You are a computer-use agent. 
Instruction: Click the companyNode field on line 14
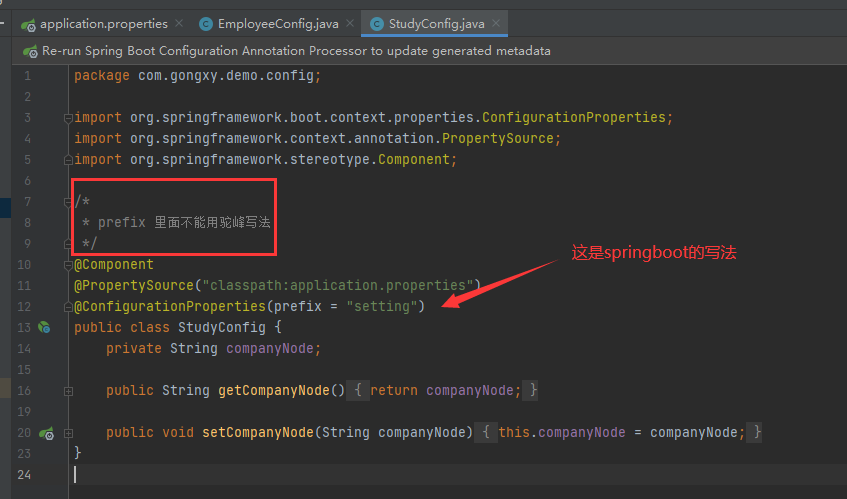(270, 349)
